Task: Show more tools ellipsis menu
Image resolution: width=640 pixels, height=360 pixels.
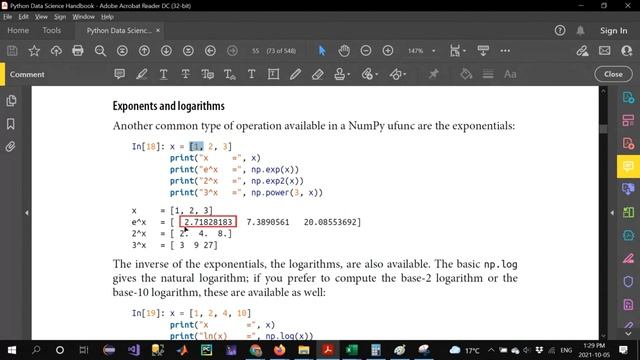Action: click(505, 51)
